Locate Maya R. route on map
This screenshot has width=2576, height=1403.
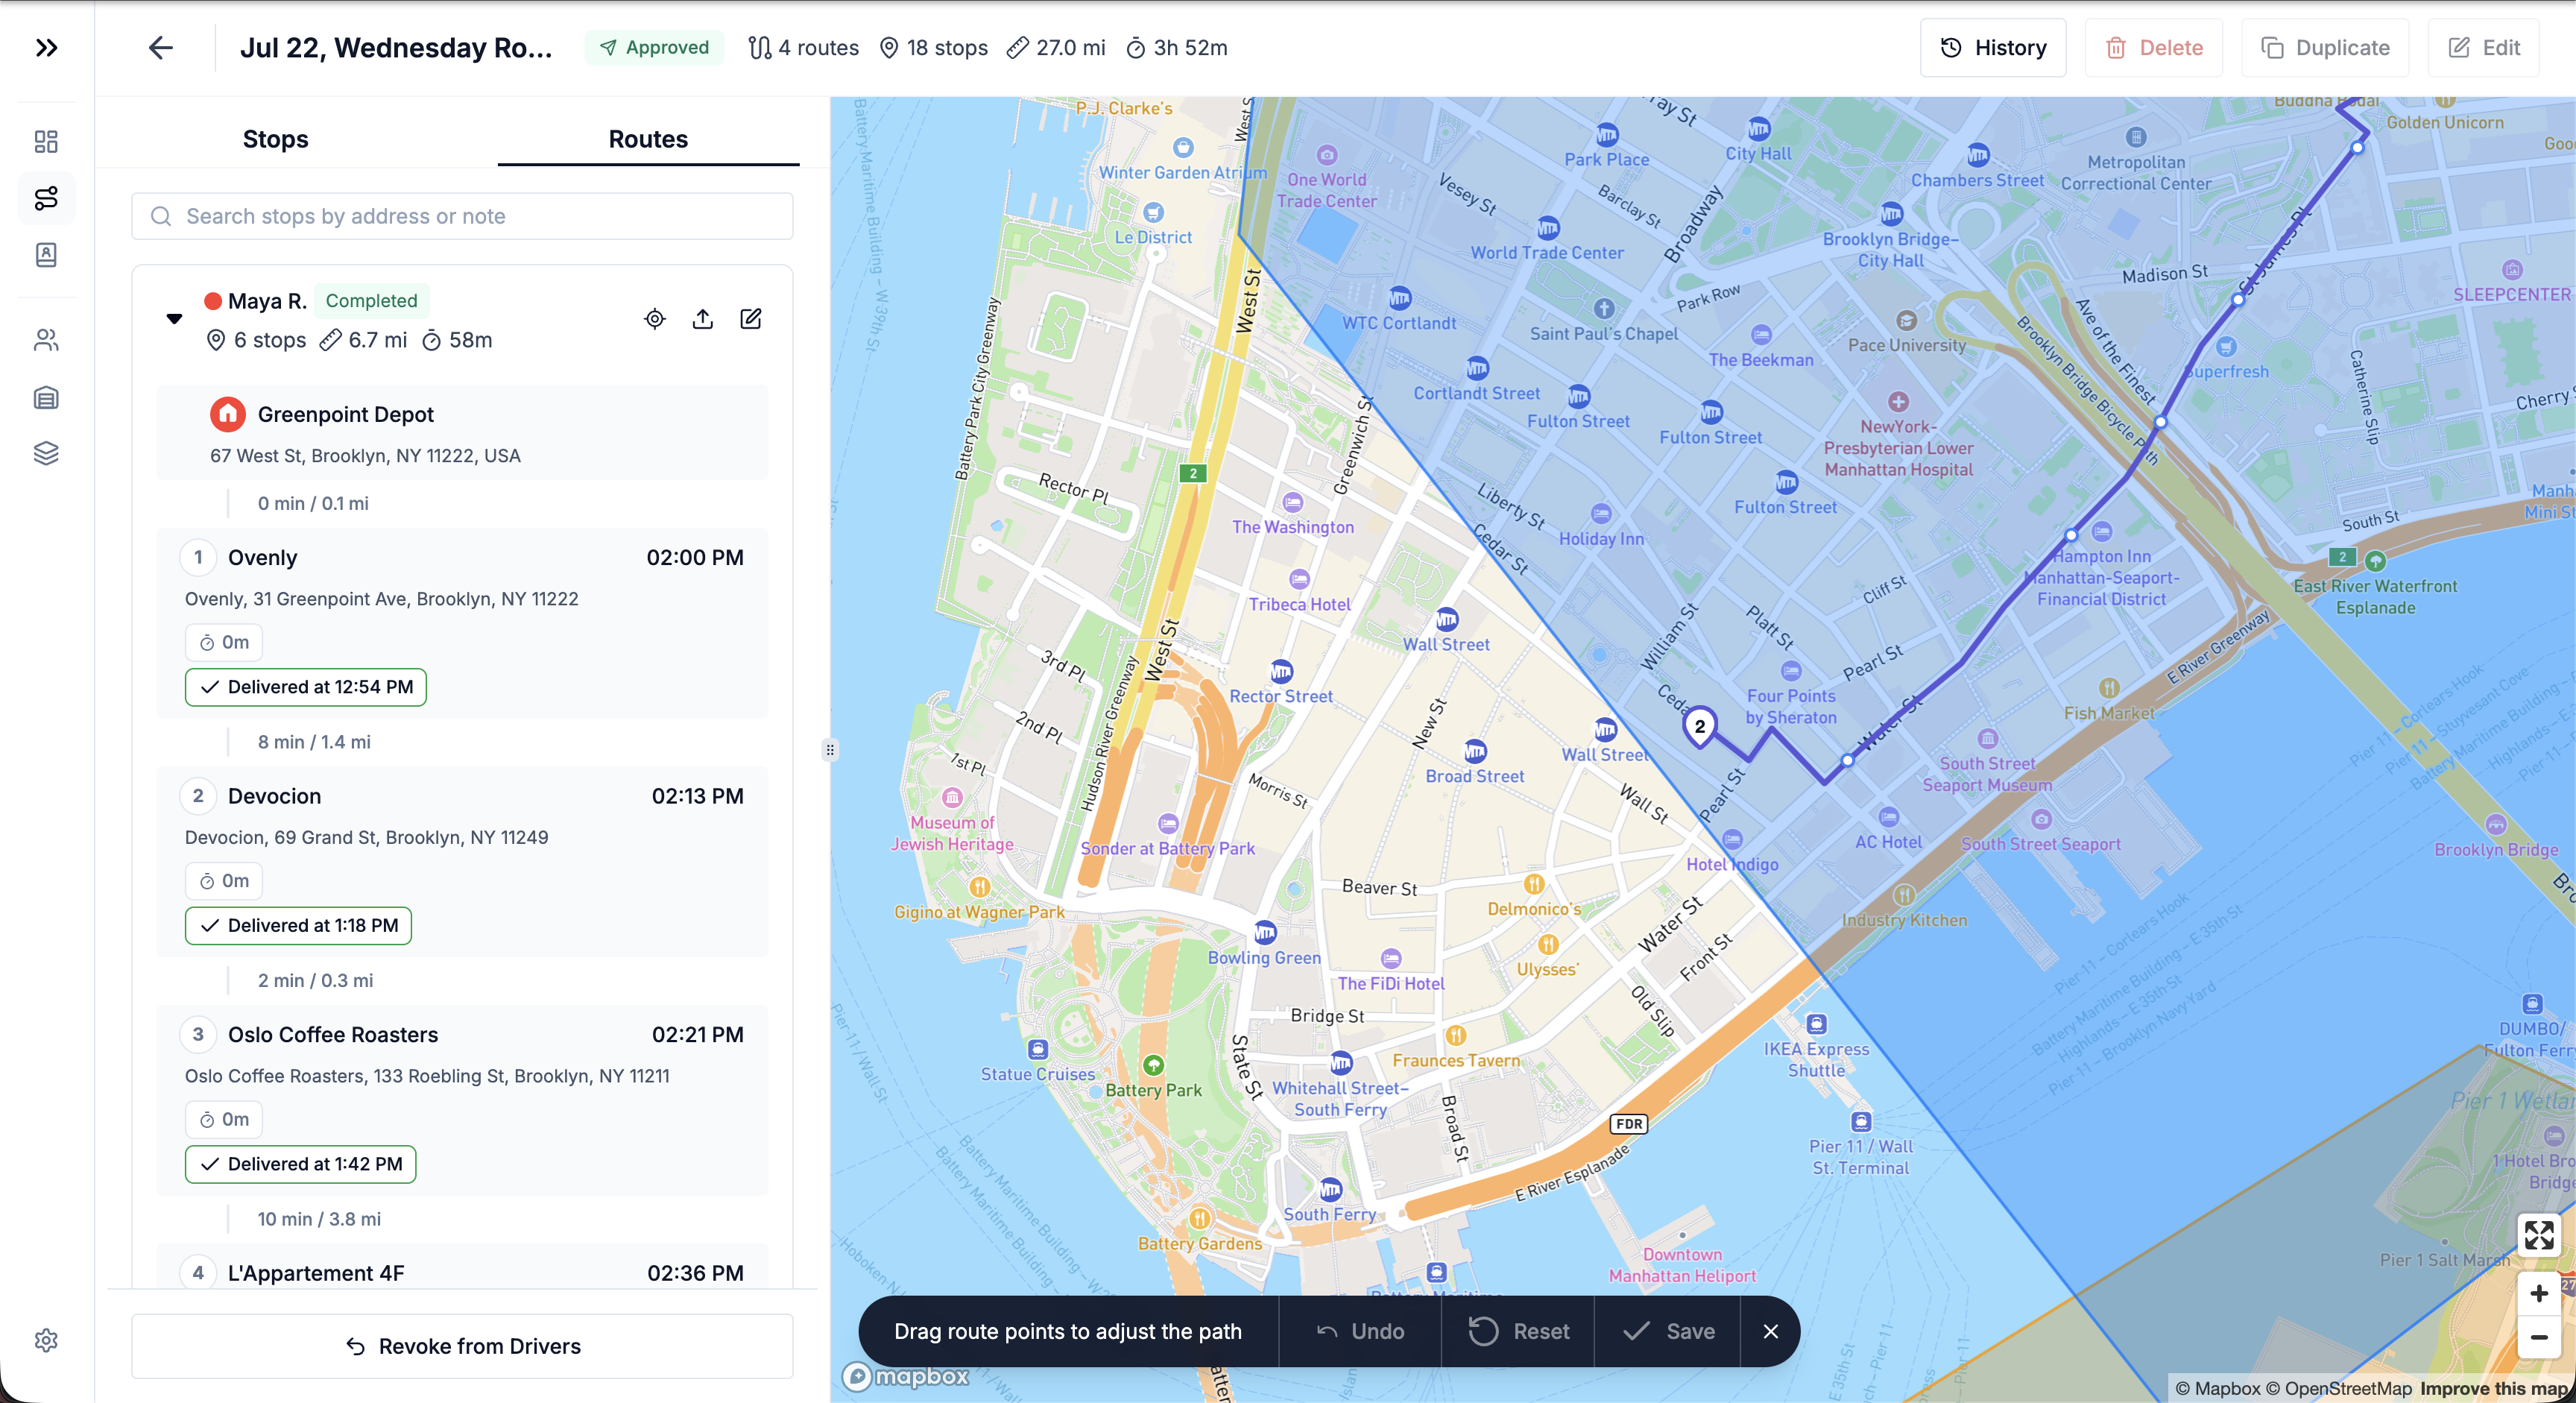[x=655, y=319]
